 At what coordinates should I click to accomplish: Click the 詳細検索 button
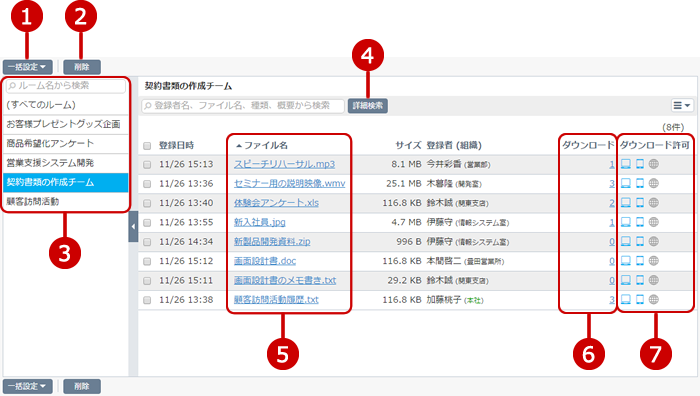[x=368, y=106]
